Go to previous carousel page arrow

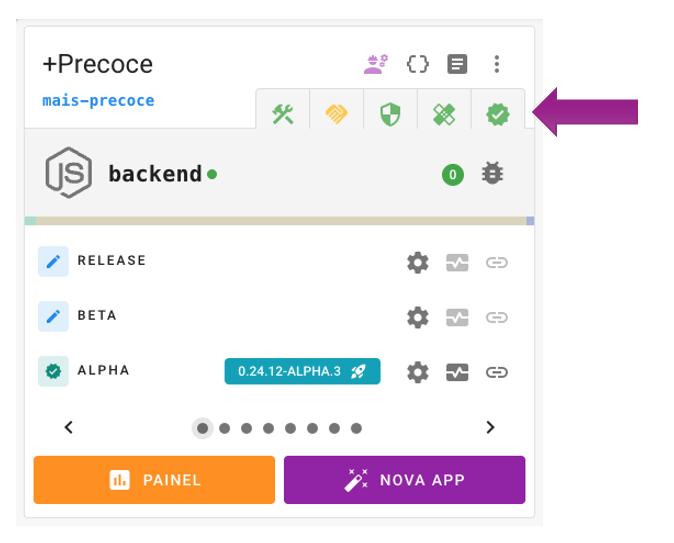69,427
